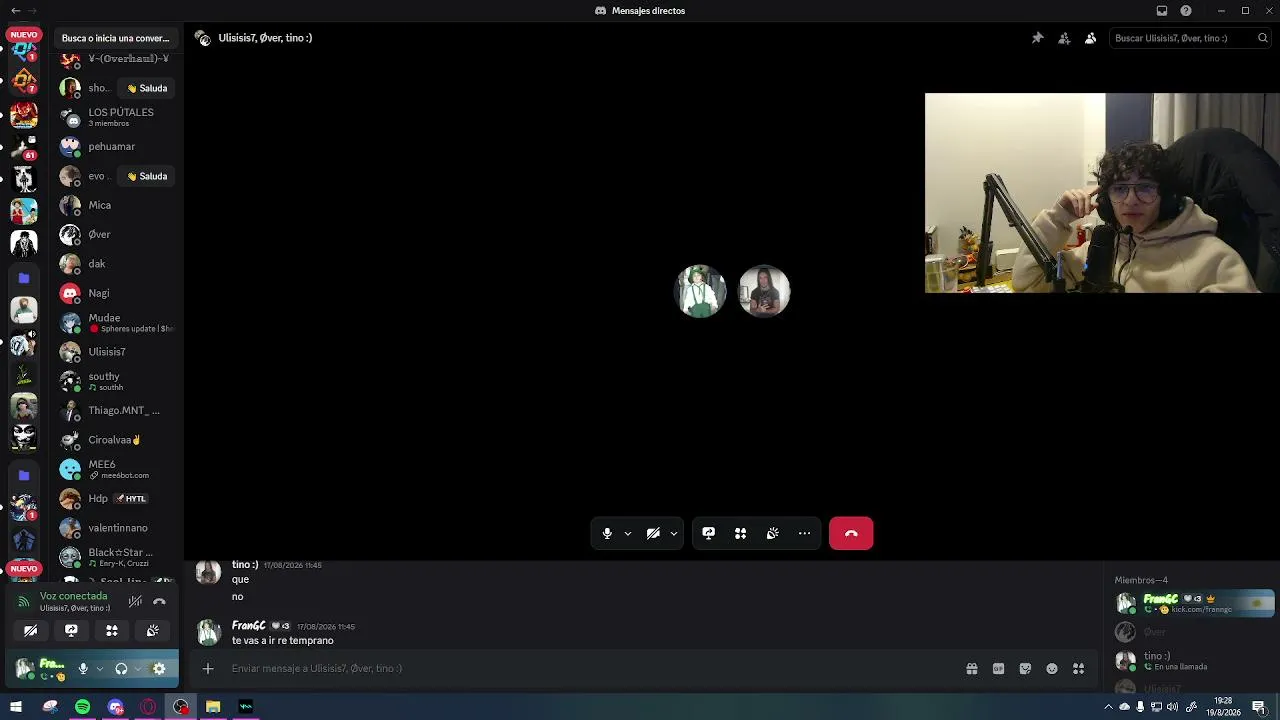Share screen from voice connected panel
1280x720 pixels.
pyautogui.click(x=71, y=631)
